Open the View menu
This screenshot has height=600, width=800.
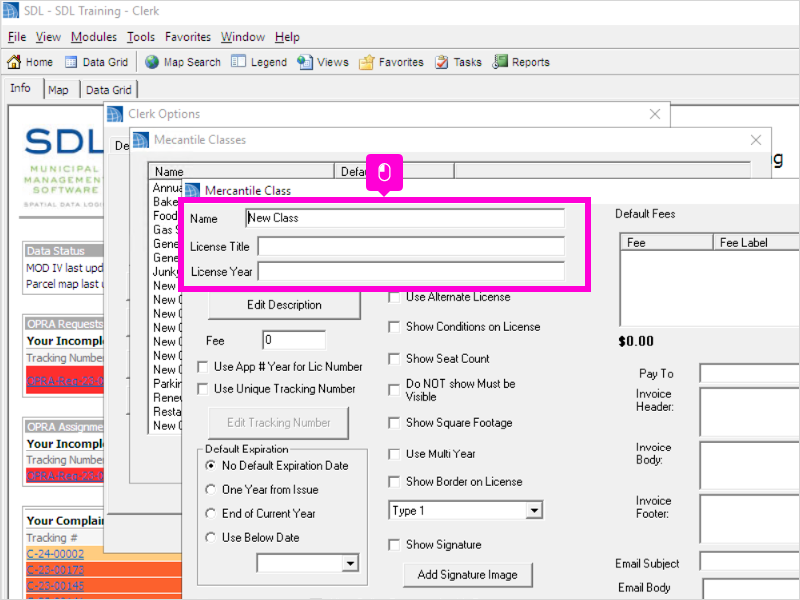(x=48, y=37)
